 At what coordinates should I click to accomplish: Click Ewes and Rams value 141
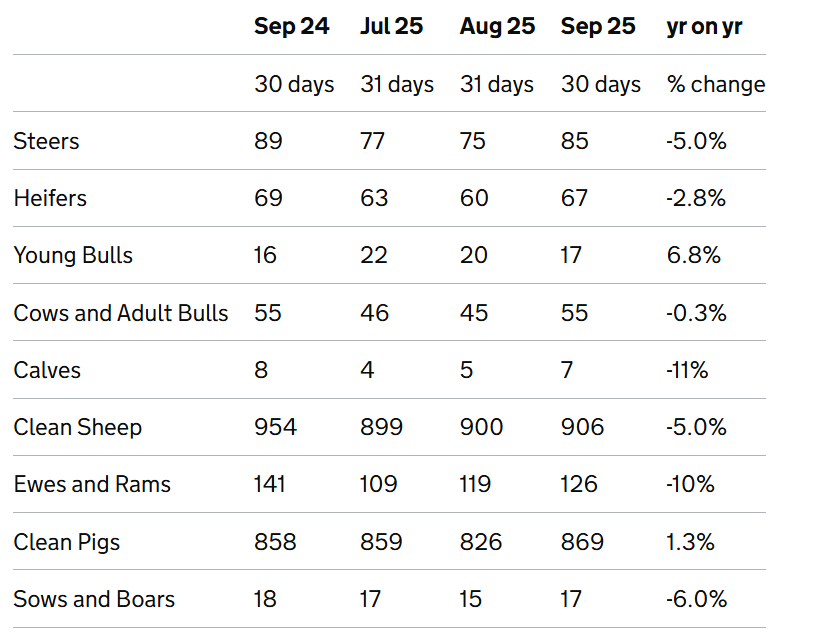(270, 484)
